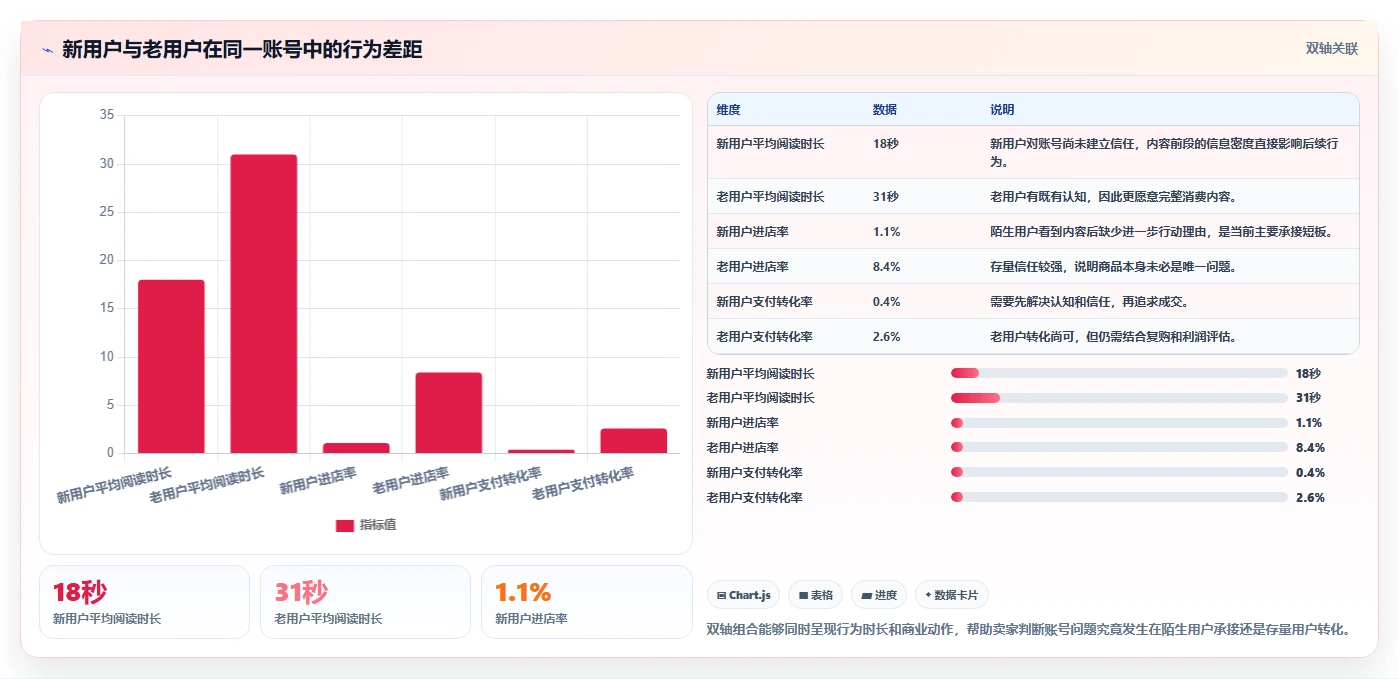
Task: Click the y-axis value 35
Action: pos(107,115)
